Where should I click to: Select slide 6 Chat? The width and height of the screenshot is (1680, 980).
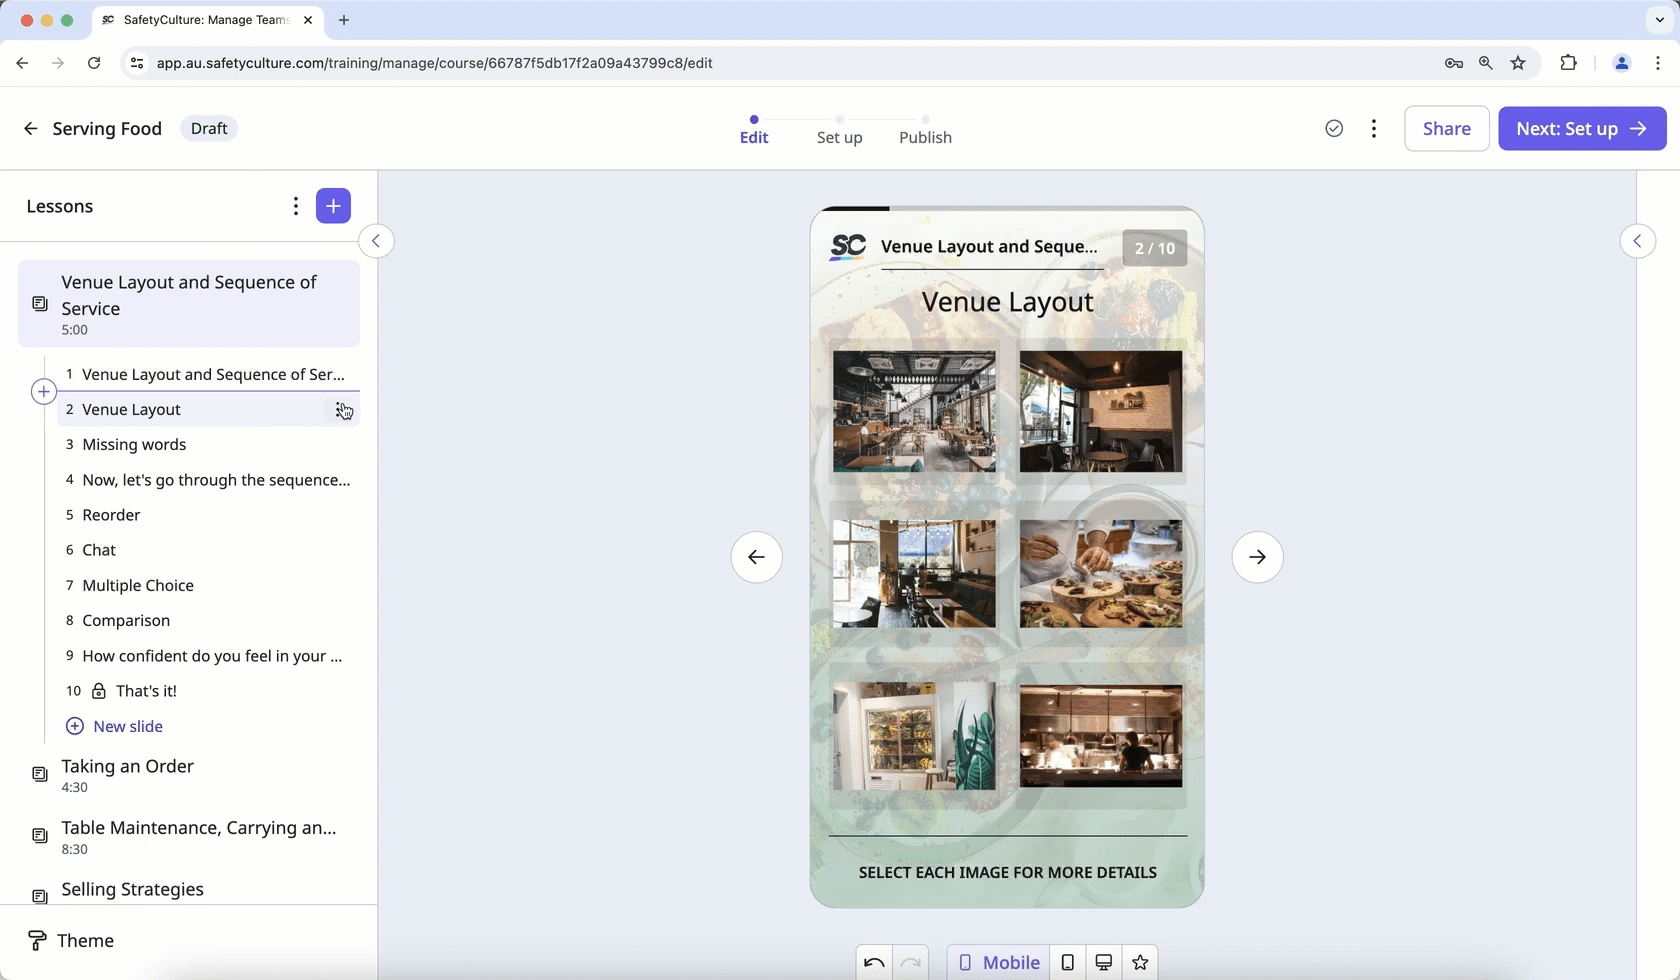[207, 550]
